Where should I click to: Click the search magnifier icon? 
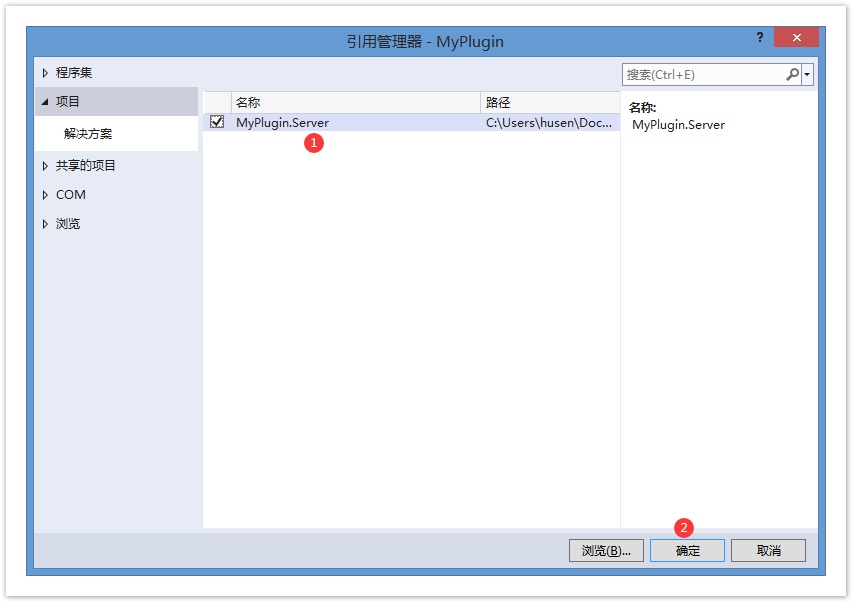coord(792,75)
